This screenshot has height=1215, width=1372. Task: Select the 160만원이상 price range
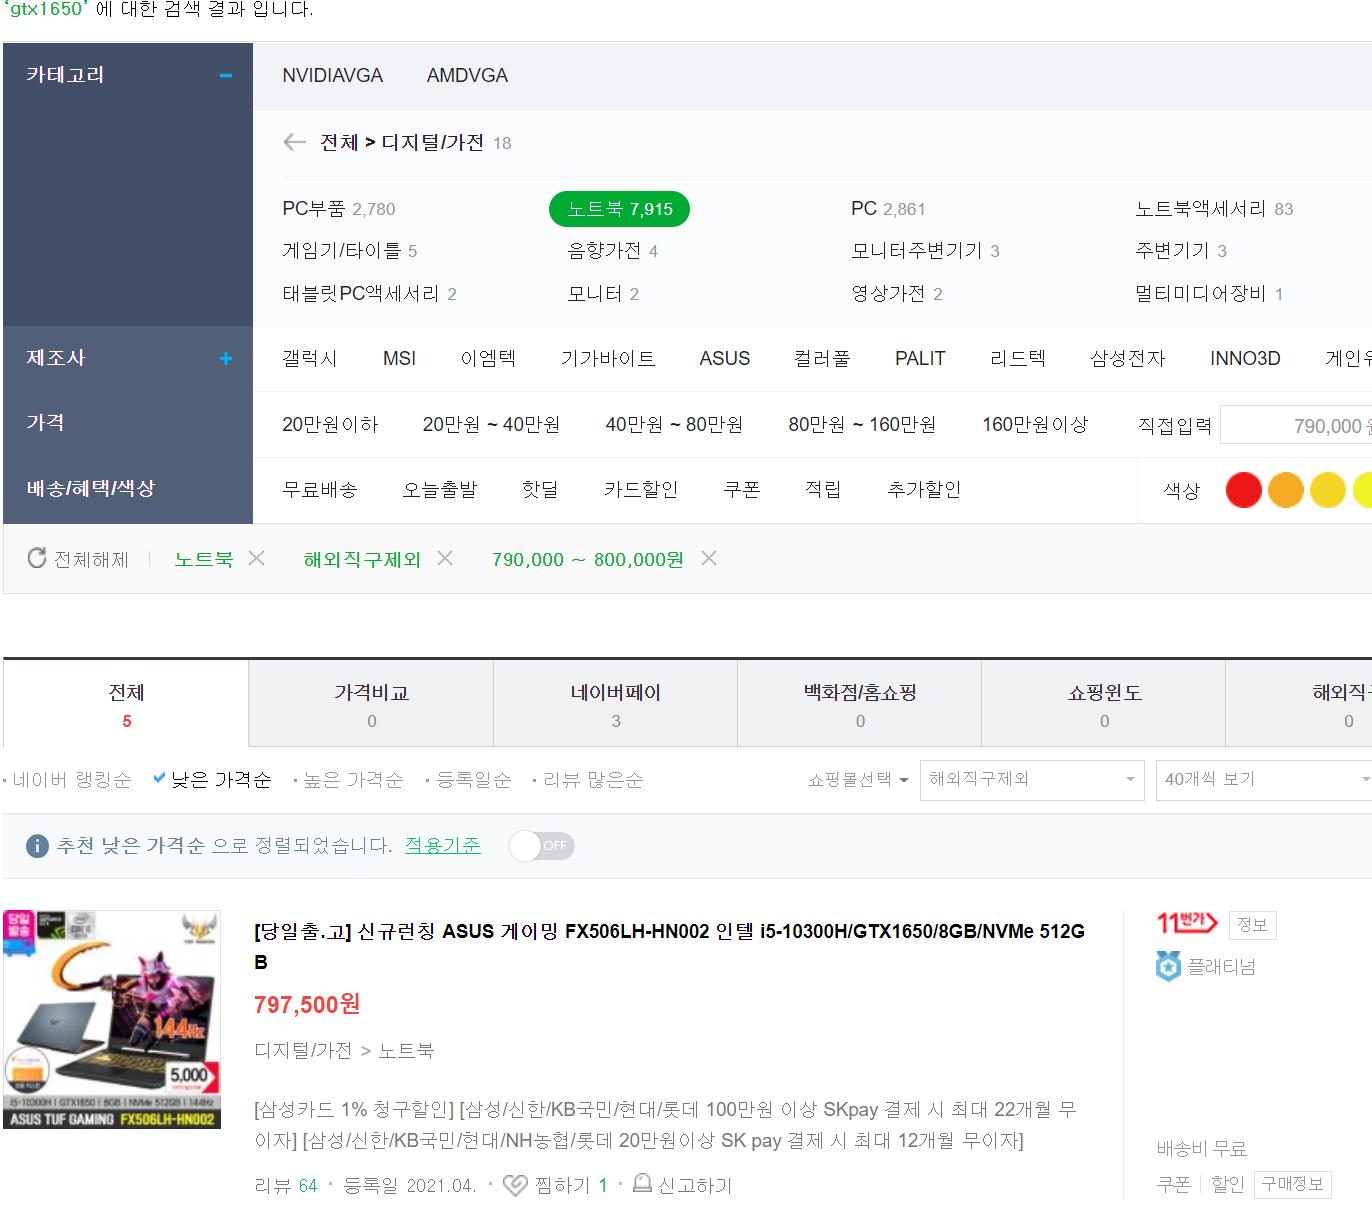[x=1035, y=424]
